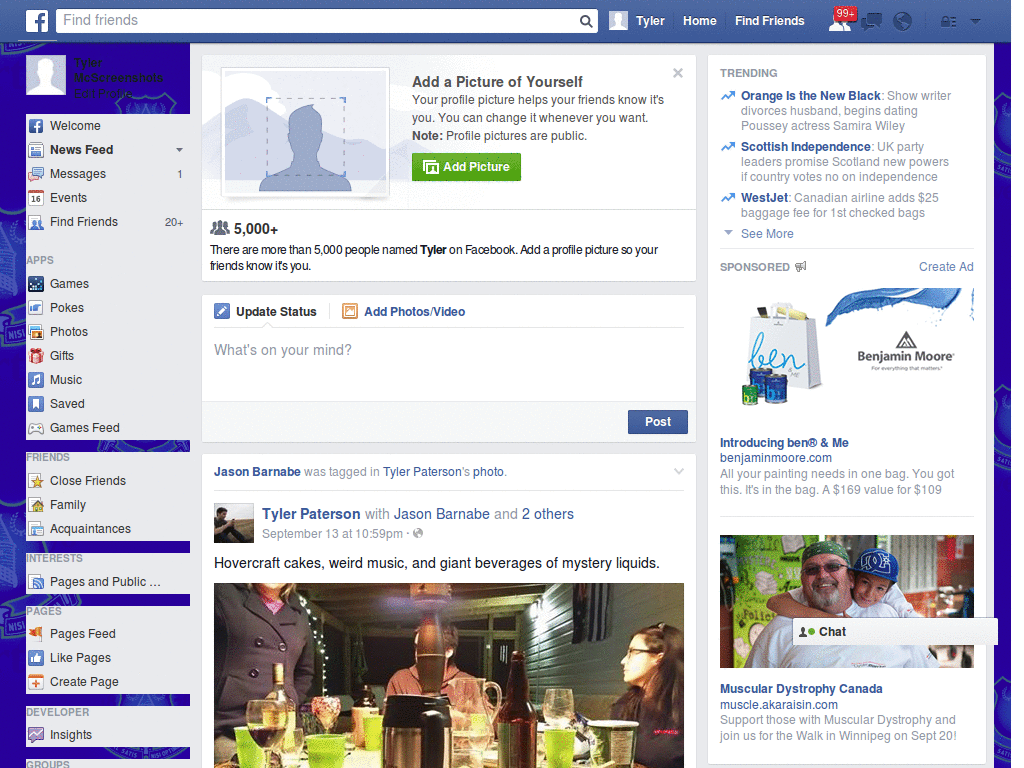Open the post audience globe icon
Screen dimensions: 1024x768
pyautogui.click(x=418, y=534)
